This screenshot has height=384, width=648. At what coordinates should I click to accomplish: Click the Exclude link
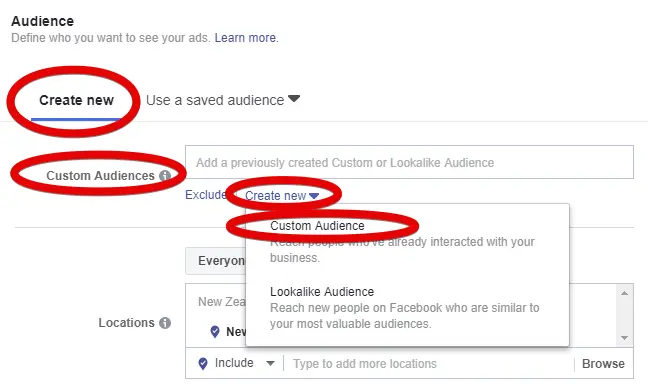[205, 195]
